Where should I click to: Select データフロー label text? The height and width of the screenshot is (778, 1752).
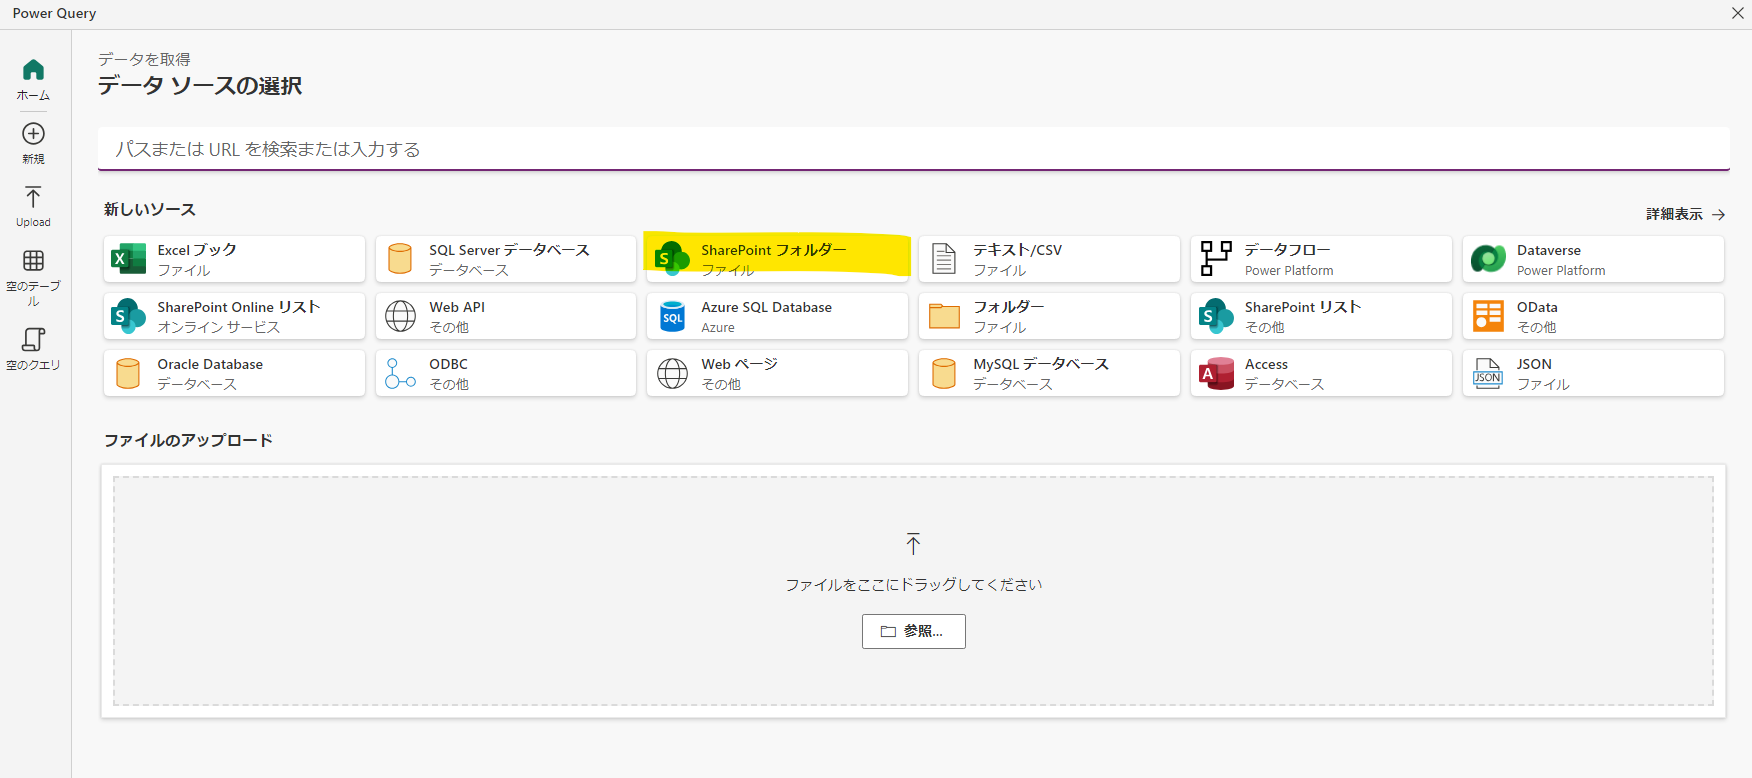1288,250
